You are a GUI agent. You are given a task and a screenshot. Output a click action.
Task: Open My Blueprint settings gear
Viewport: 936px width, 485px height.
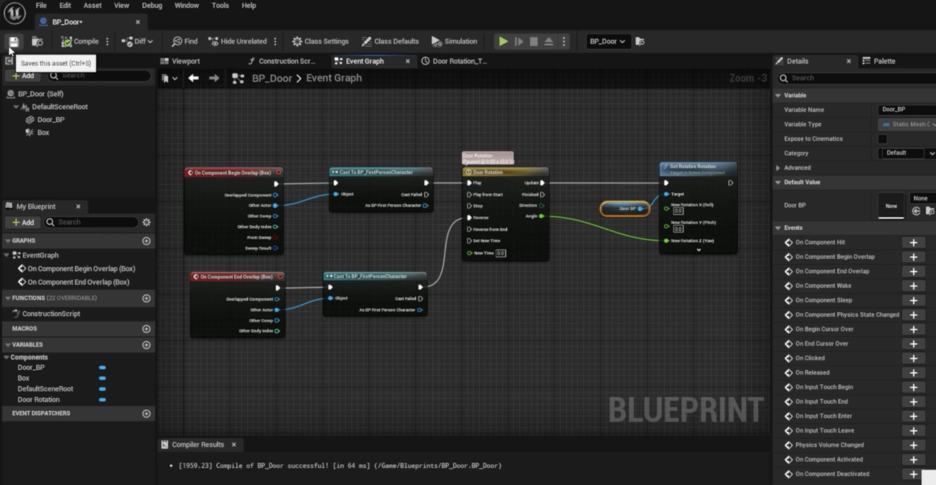tap(146, 222)
